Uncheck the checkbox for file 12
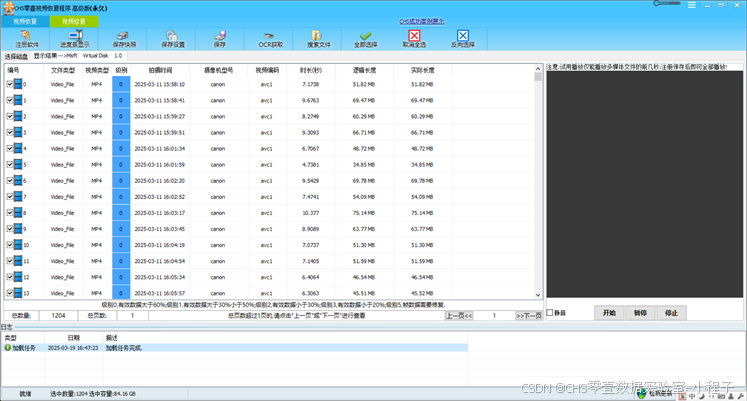 (10, 277)
